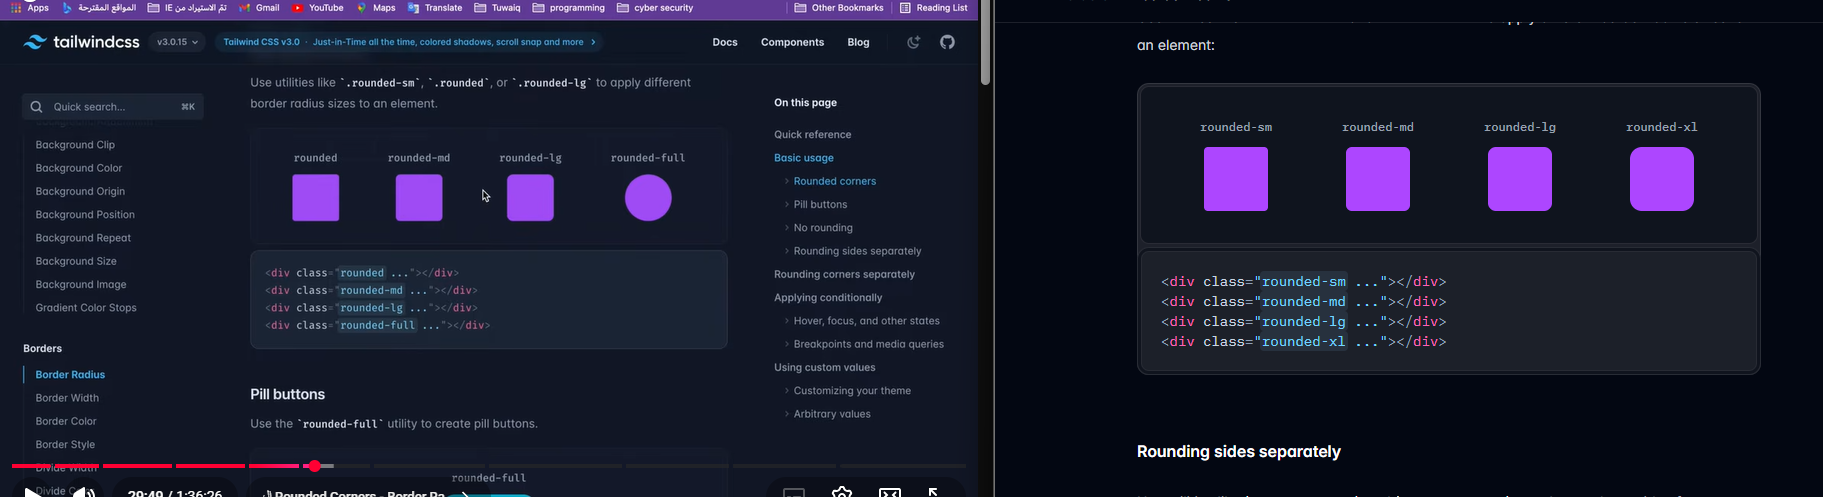Viewport: 1823px width, 497px height.
Task: Open Background Image in the sidebar
Action: point(81,285)
